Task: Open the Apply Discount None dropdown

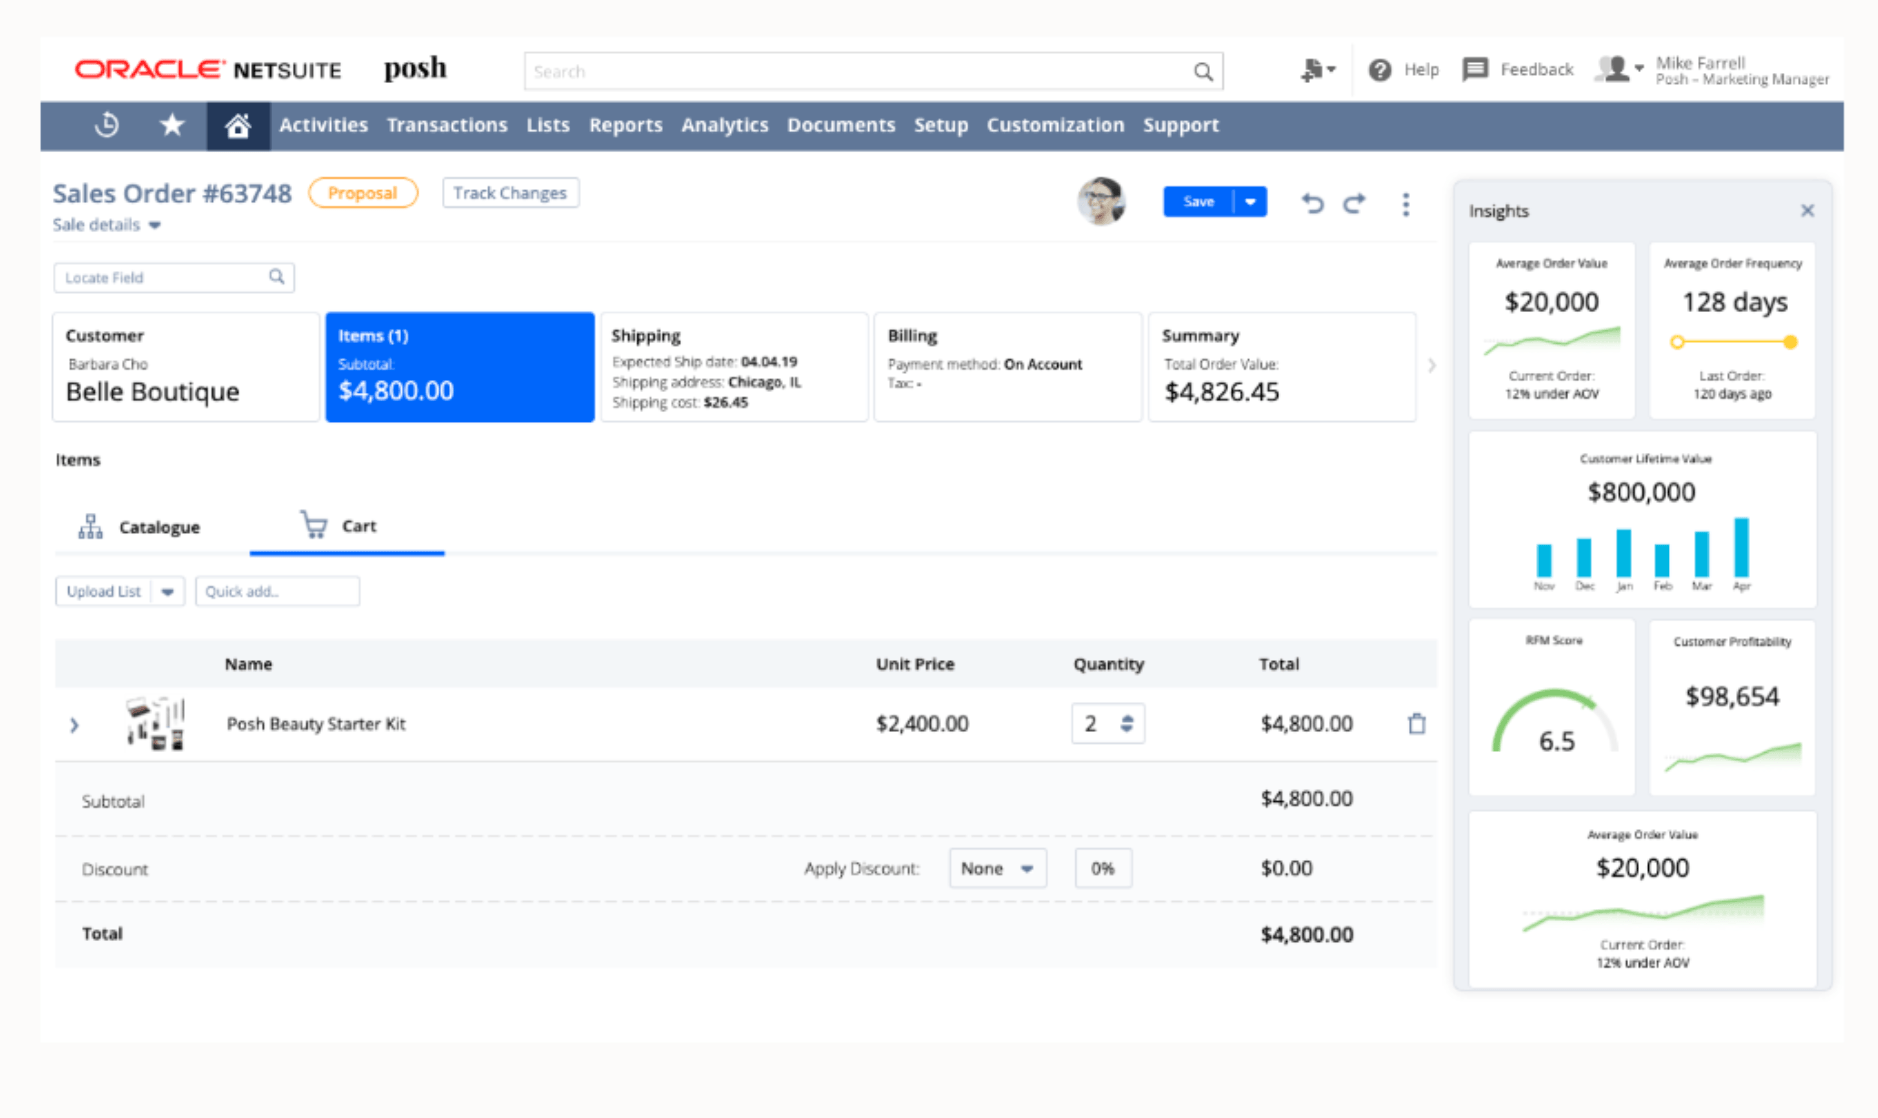Action: [x=997, y=868]
